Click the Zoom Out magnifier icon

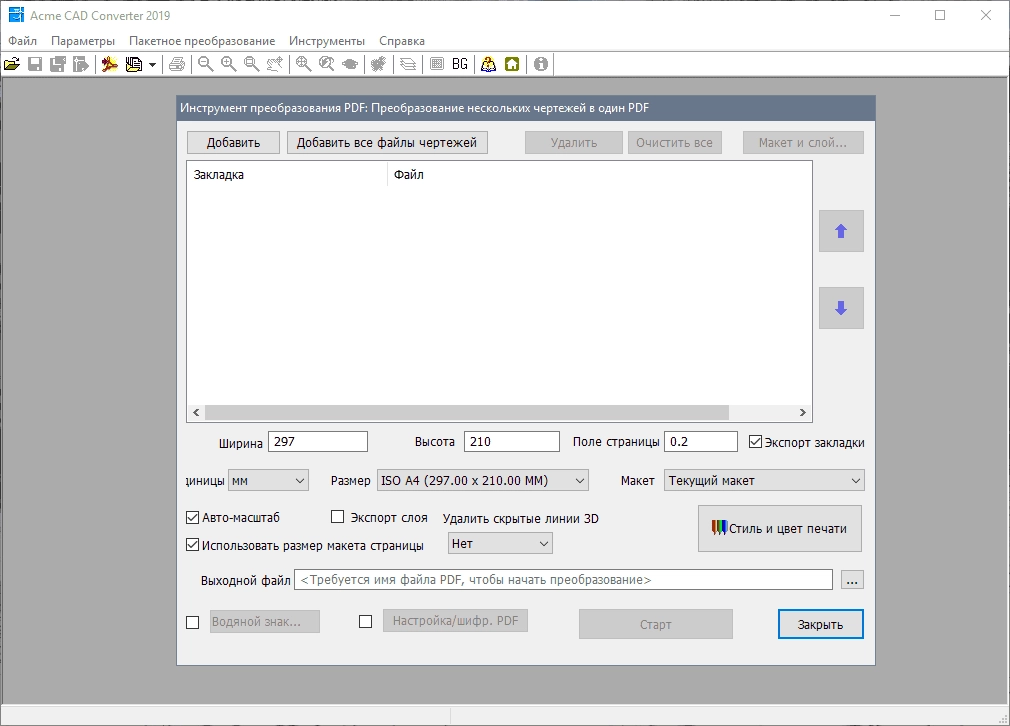205,64
